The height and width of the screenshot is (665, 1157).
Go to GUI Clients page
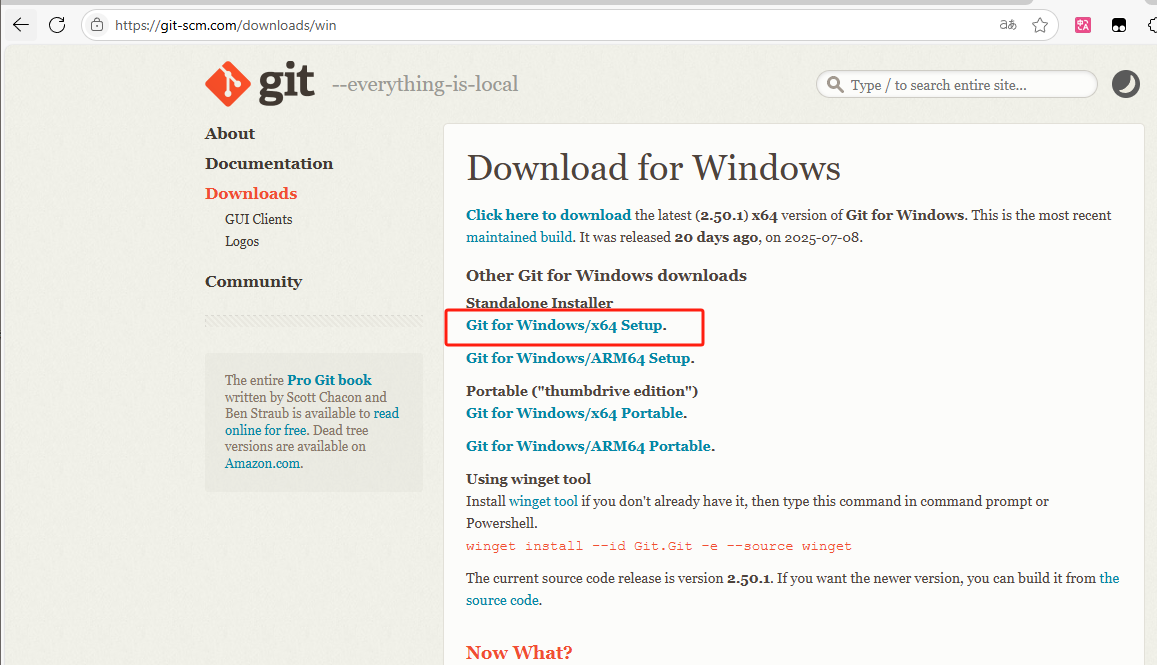[x=258, y=219]
